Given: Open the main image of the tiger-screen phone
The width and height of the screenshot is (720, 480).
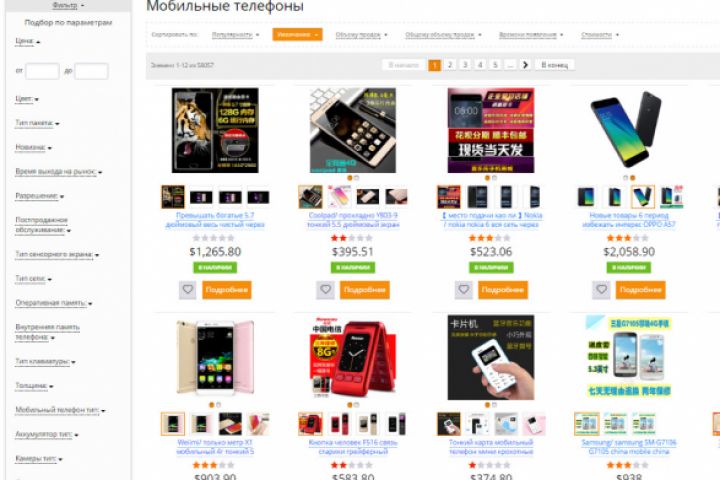Looking at the screenshot, I should pyautogui.click(x=215, y=130).
